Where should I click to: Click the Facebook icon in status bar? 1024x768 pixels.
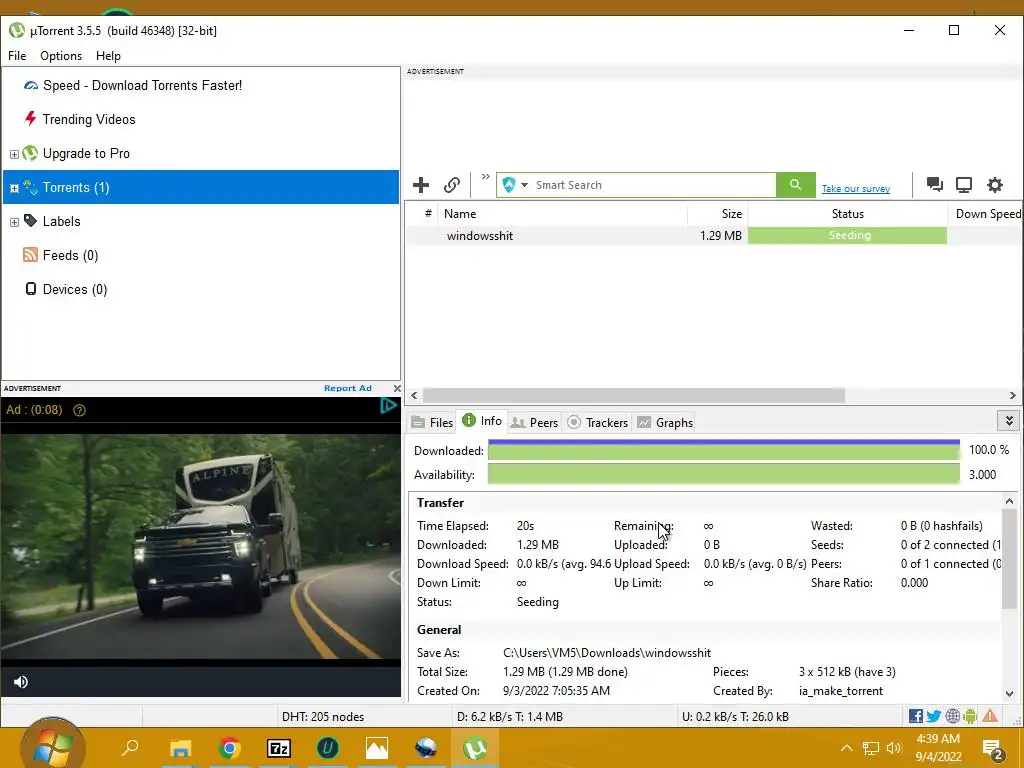coord(916,716)
